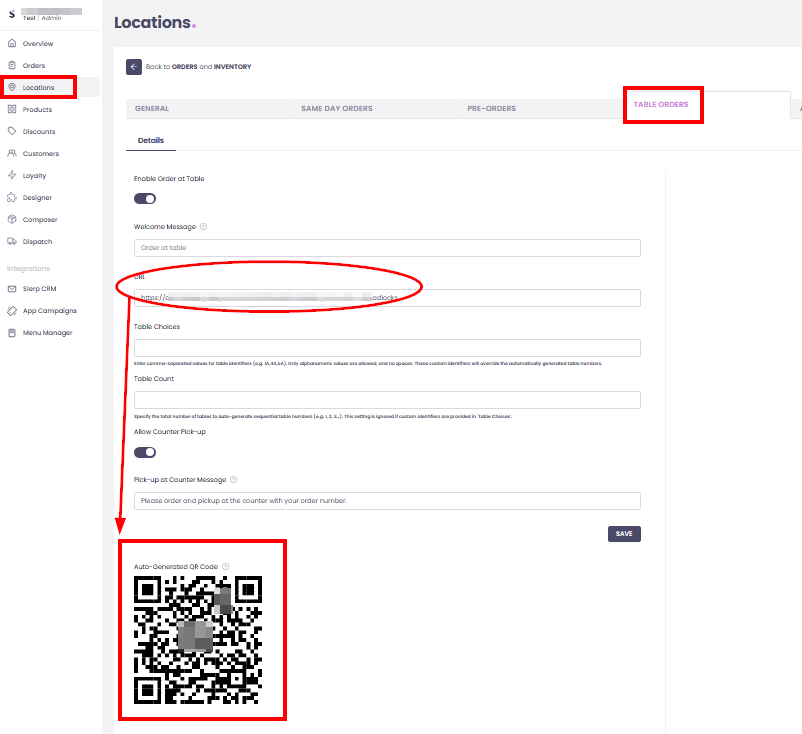The height and width of the screenshot is (734, 802).
Task: Disable the Enable Order at Table toggle
Action: [145, 199]
